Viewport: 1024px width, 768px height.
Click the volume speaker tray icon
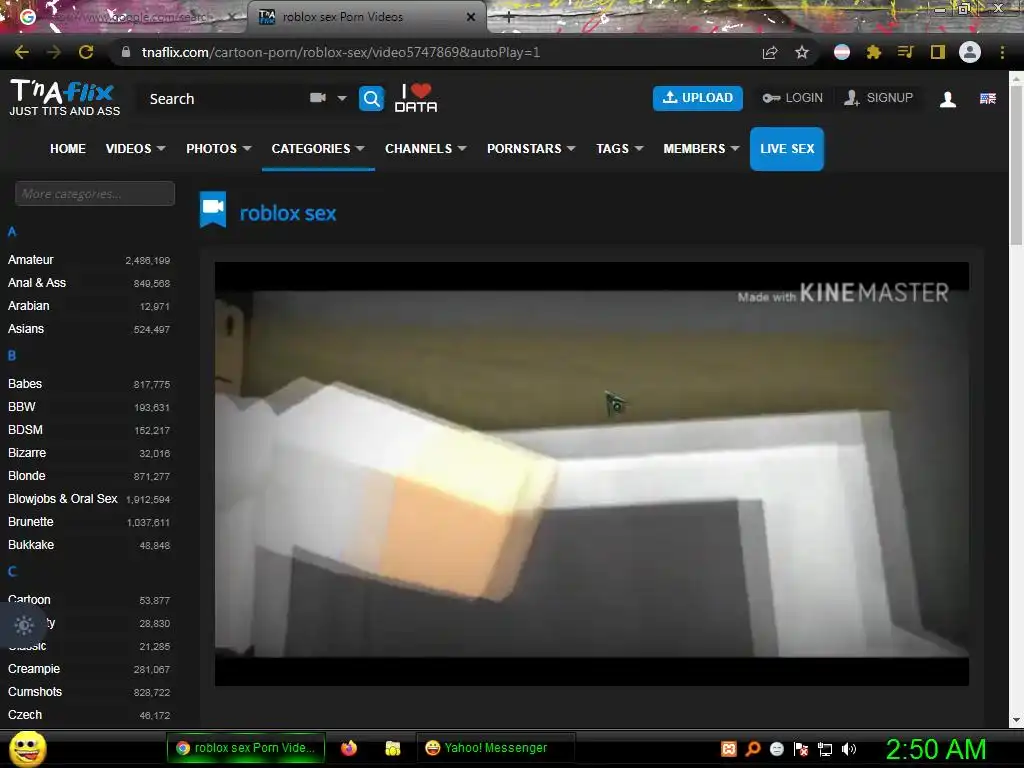click(849, 749)
